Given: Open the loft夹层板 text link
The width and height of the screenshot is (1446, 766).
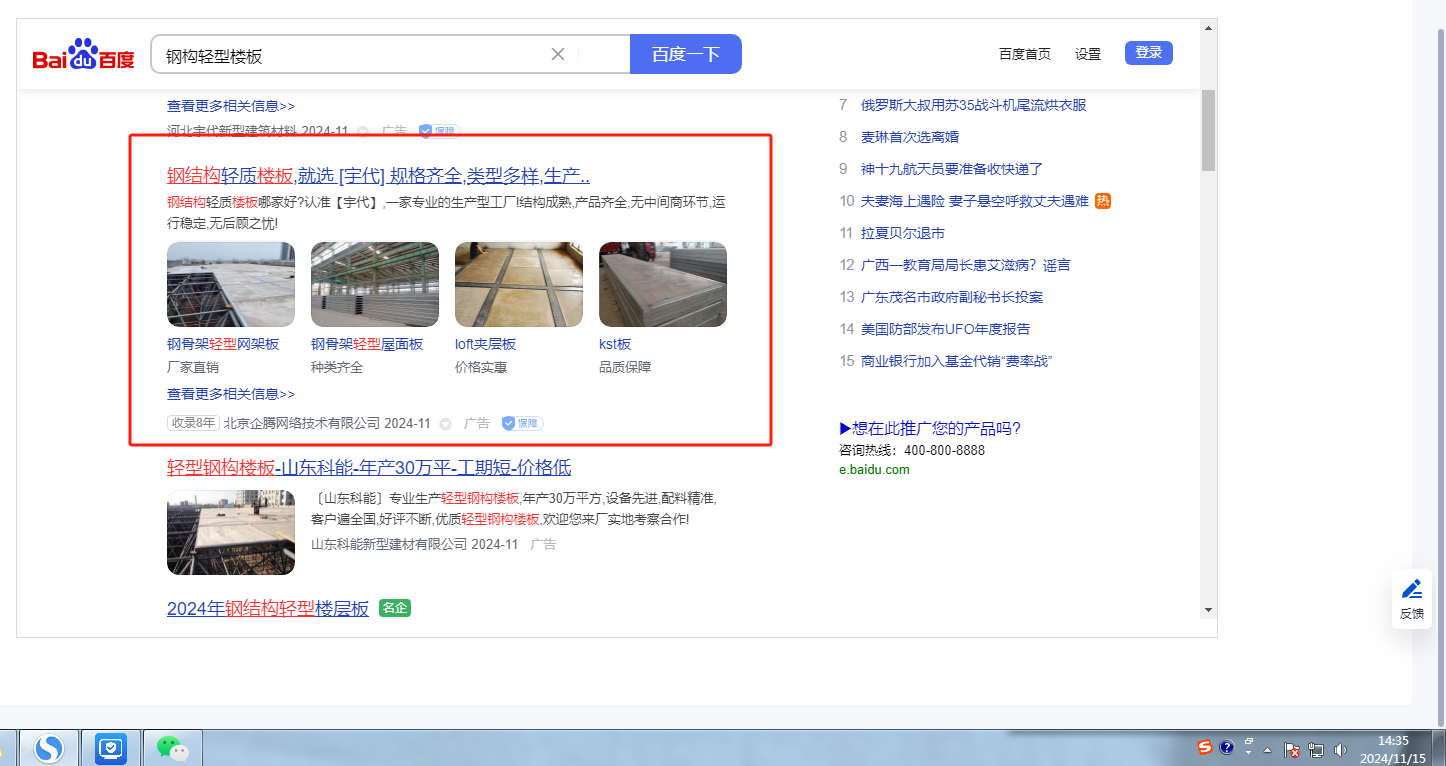Looking at the screenshot, I should (485, 344).
